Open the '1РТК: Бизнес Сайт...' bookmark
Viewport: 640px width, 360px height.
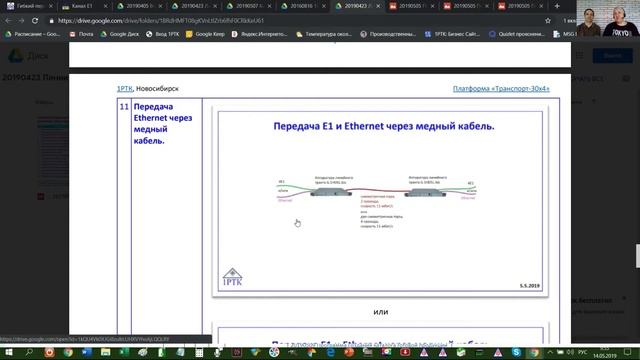(x=452, y=34)
